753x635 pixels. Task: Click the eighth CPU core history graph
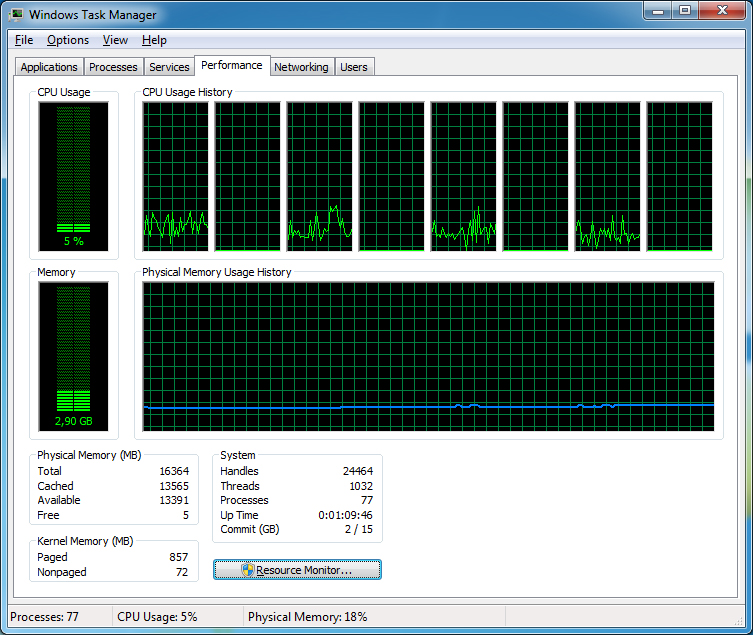[680, 176]
